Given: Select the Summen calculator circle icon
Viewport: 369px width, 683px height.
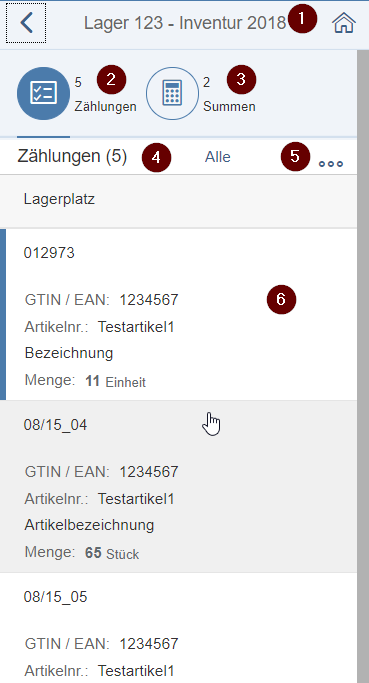Looking at the screenshot, I should click(172, 93).
